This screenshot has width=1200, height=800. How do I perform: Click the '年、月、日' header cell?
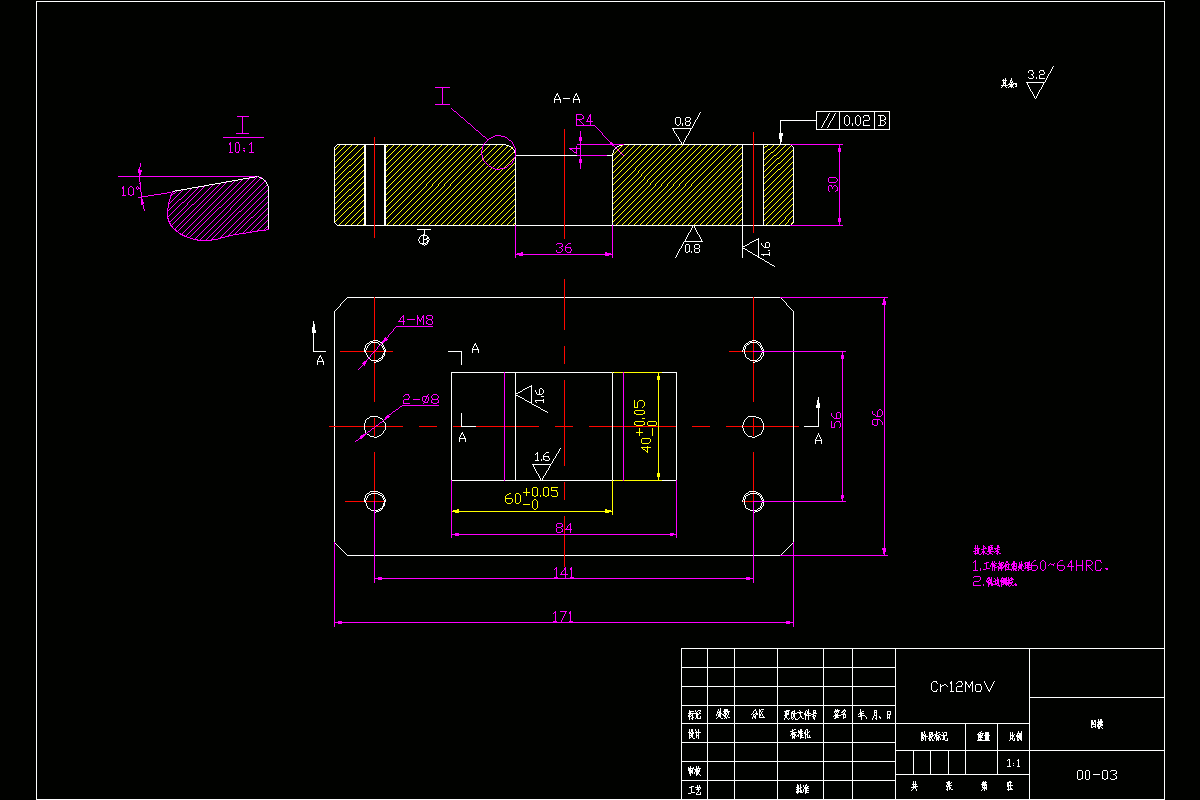click(874, 715)
